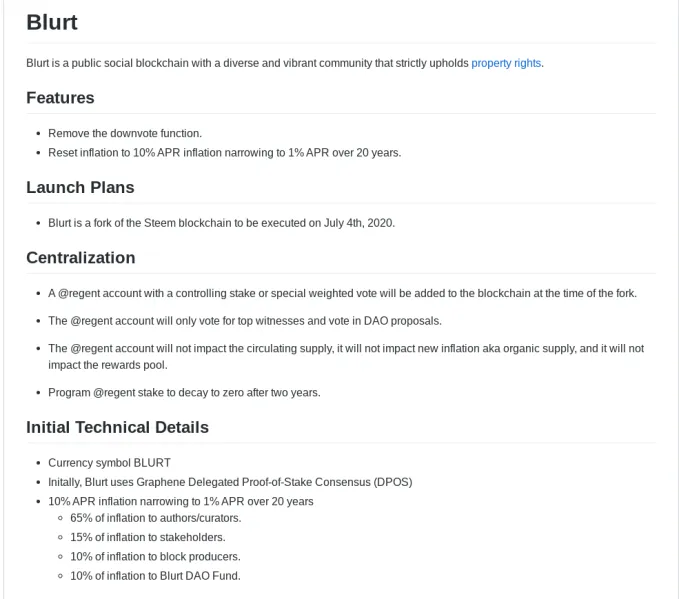Click '10% of inflation to block producers'
Screen dimensions: 679x599
155,557
